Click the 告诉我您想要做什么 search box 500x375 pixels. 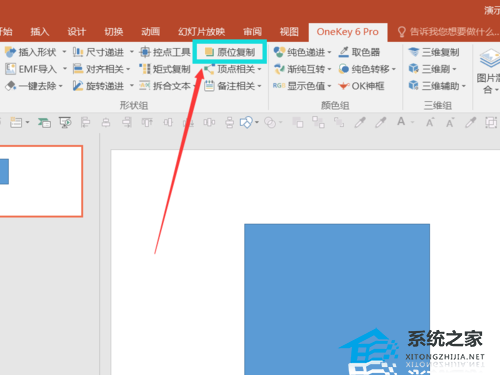point(448,32)
